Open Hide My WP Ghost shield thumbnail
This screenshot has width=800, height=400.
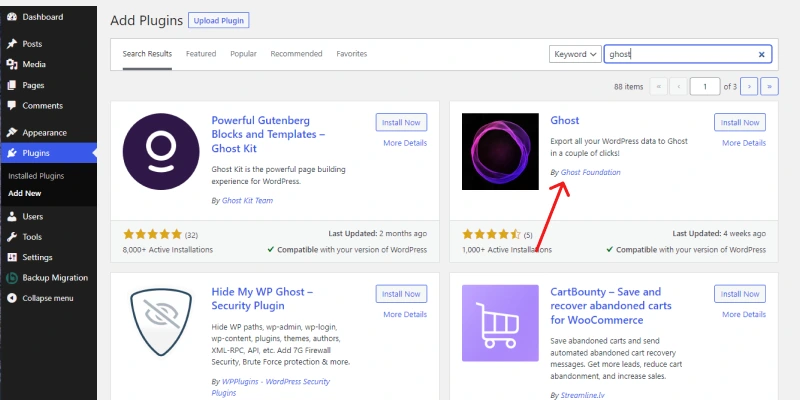161,322
